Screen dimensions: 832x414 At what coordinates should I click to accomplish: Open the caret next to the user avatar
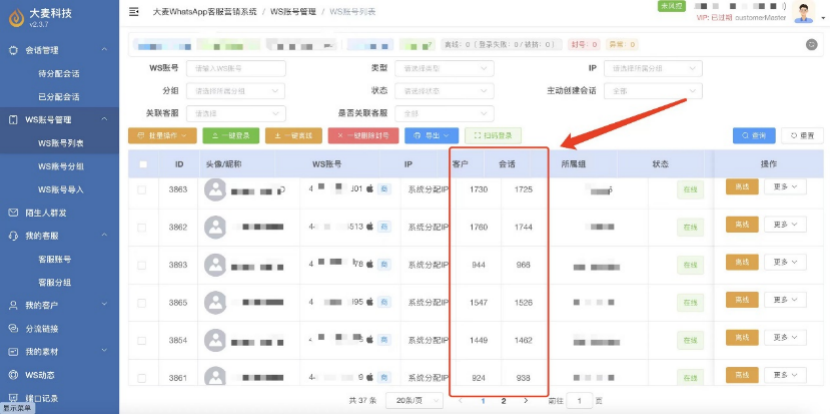pos(824,18)
